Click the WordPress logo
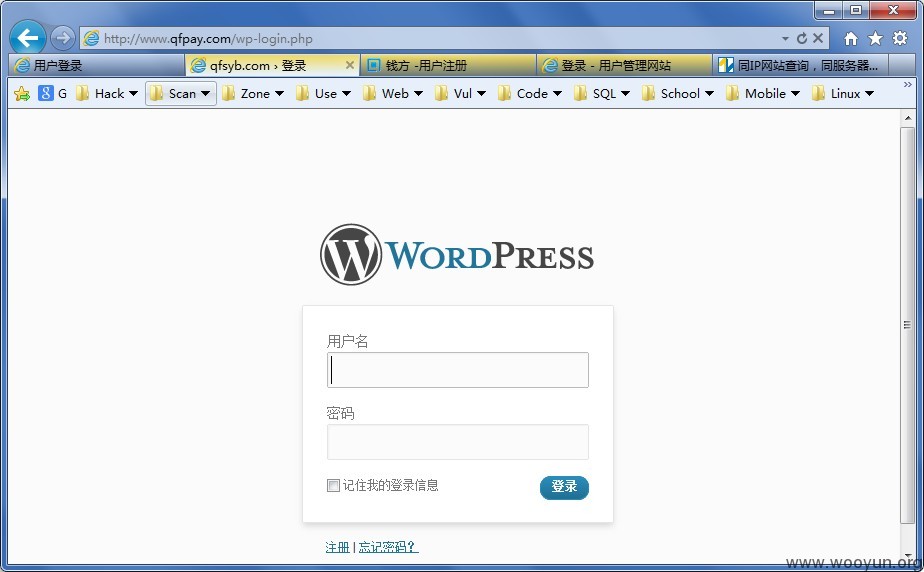This screenshot has height=572, width=924. pyautogui.click(x=457, y=254)
